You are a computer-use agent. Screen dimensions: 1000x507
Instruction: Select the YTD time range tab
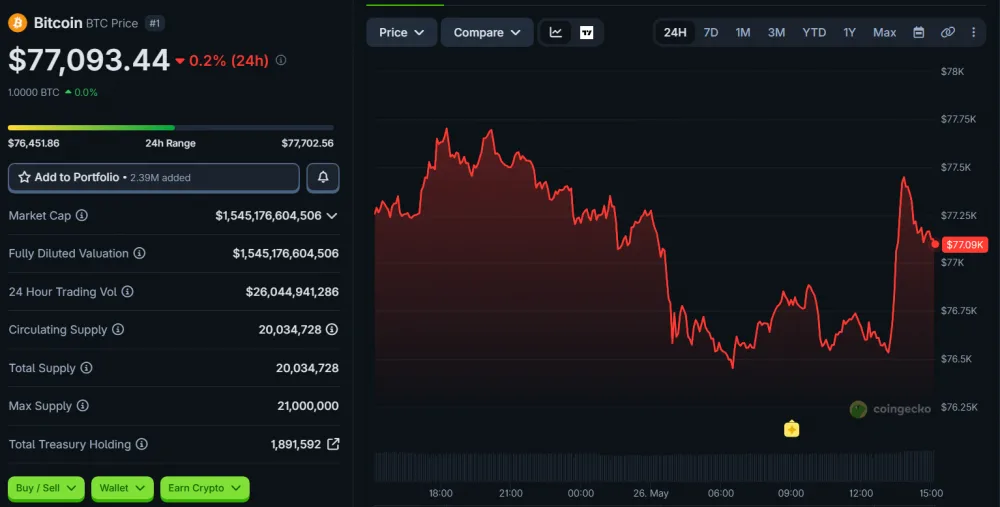click(814, 33)
